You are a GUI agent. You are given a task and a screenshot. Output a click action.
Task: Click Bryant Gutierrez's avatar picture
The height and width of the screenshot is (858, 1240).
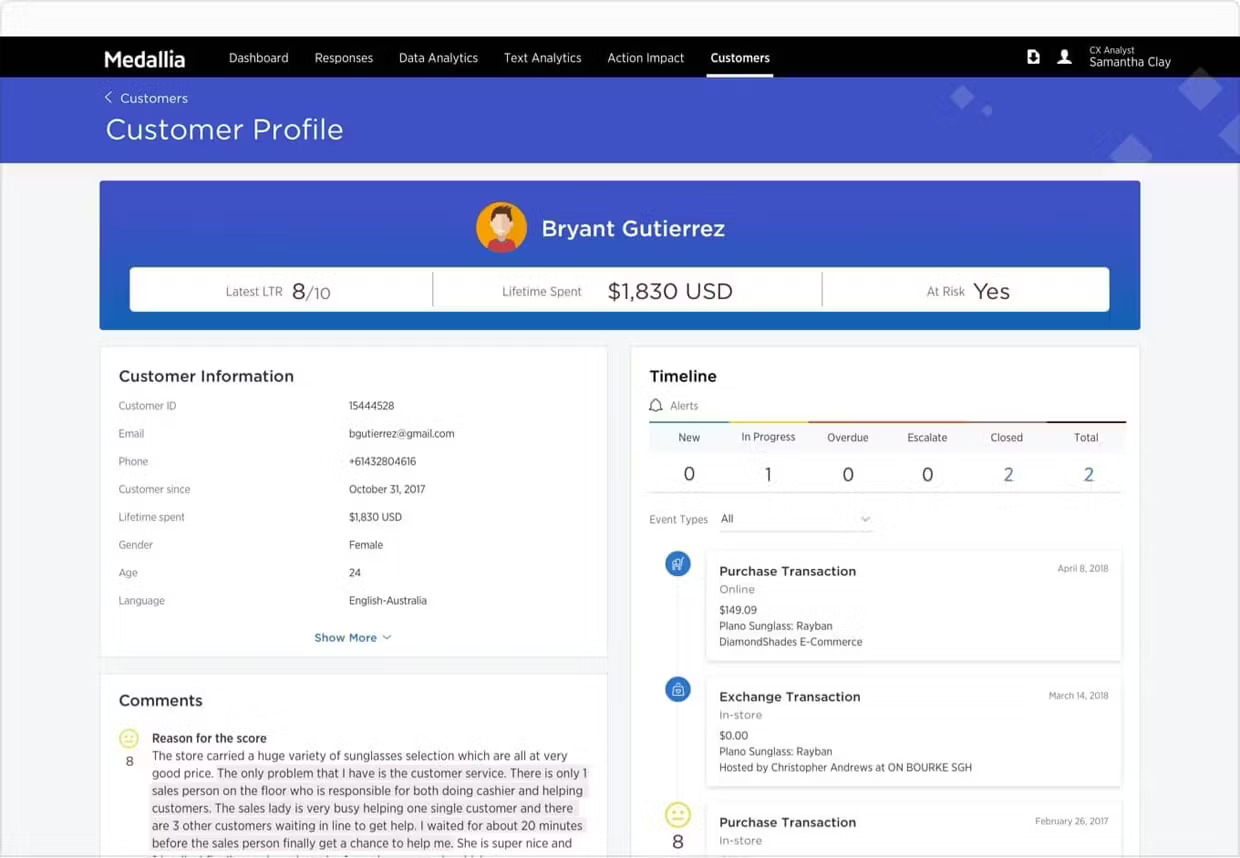(501, 226)
